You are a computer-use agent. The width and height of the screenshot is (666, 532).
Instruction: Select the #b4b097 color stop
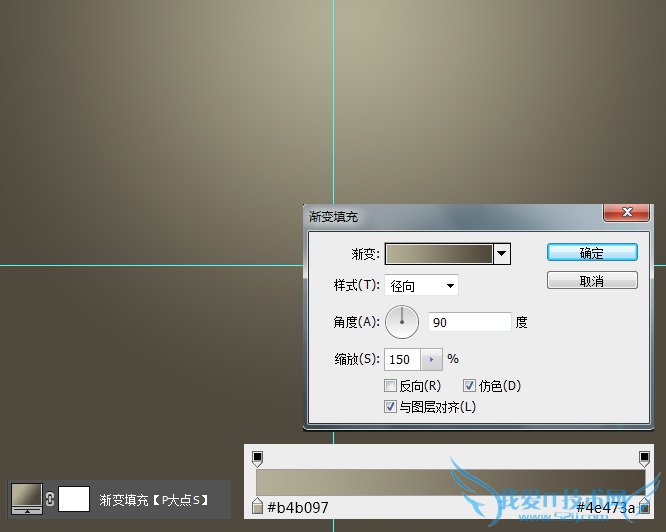click(257, 506)
